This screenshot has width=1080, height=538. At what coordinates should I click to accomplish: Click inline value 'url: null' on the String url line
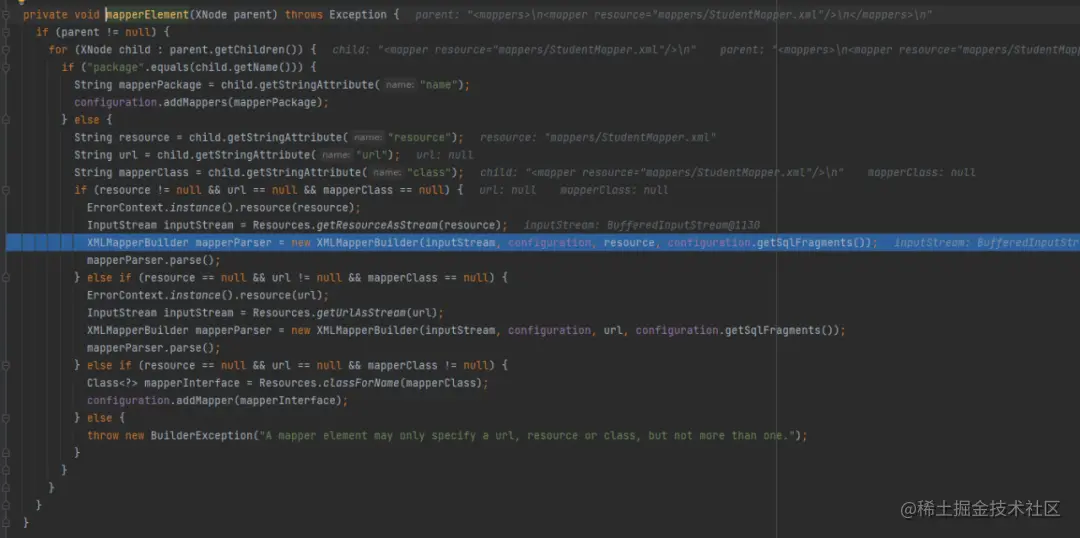click(x=444, y=155)
